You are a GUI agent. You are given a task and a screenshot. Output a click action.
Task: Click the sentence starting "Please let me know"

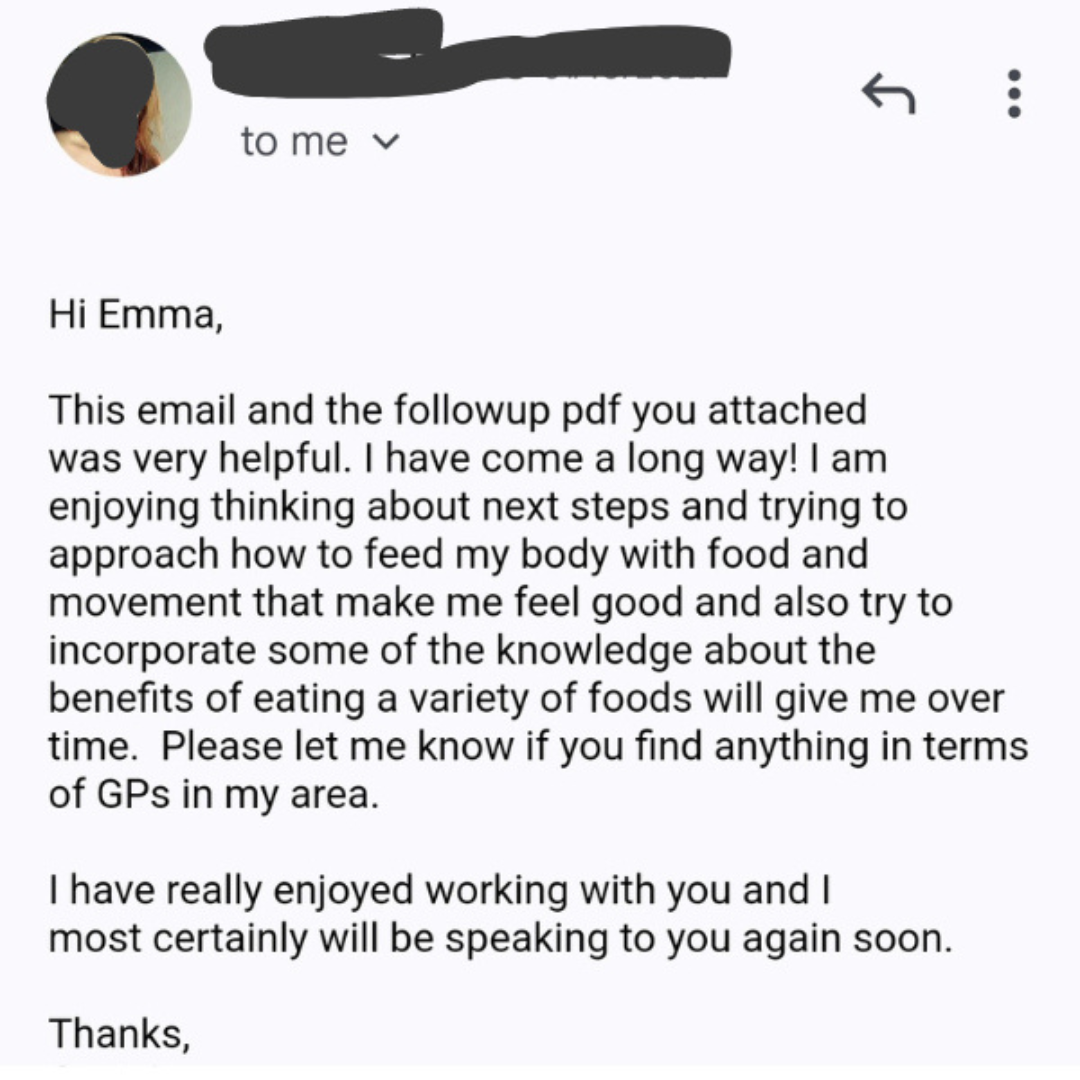(593, 747)
